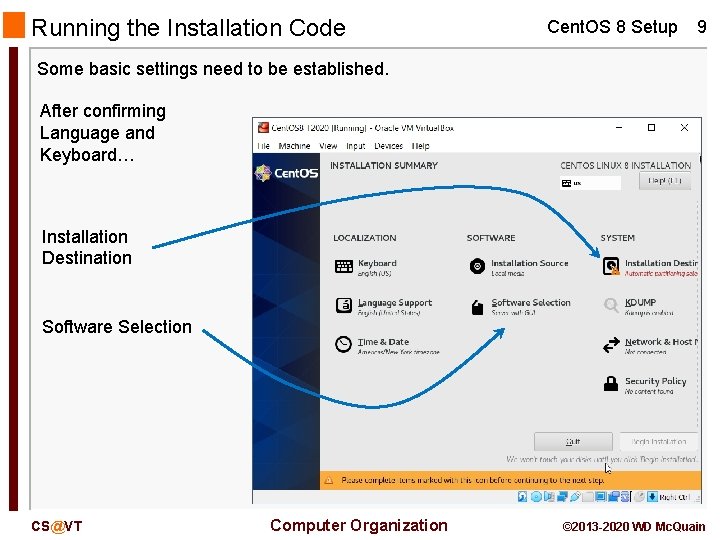This screenshot has height=540, width=720.
Task: Click the 'us' keyboard layout indicator
Action: 590,183
